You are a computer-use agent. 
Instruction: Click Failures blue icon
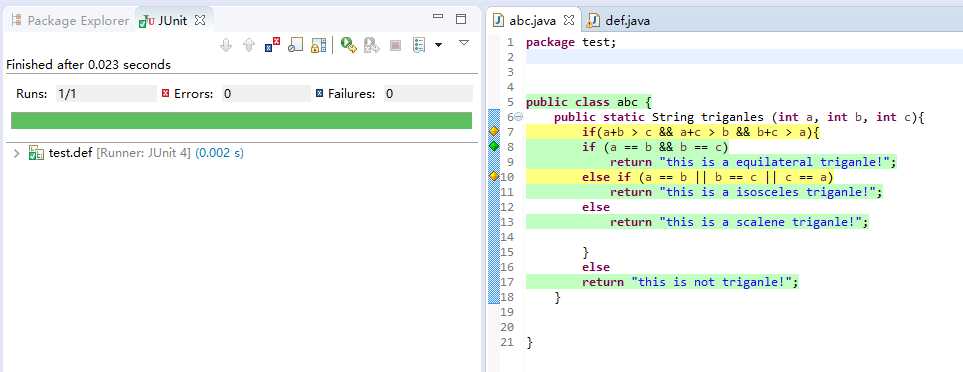point(319,94)
